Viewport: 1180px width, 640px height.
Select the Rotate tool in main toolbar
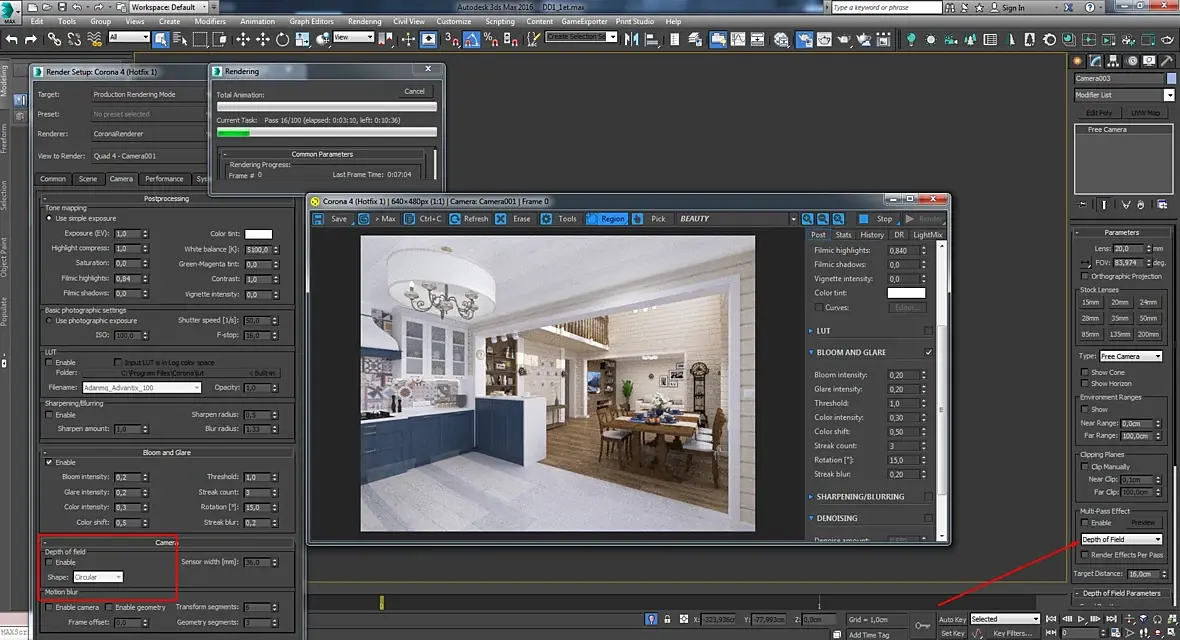(x=282, y=39)
